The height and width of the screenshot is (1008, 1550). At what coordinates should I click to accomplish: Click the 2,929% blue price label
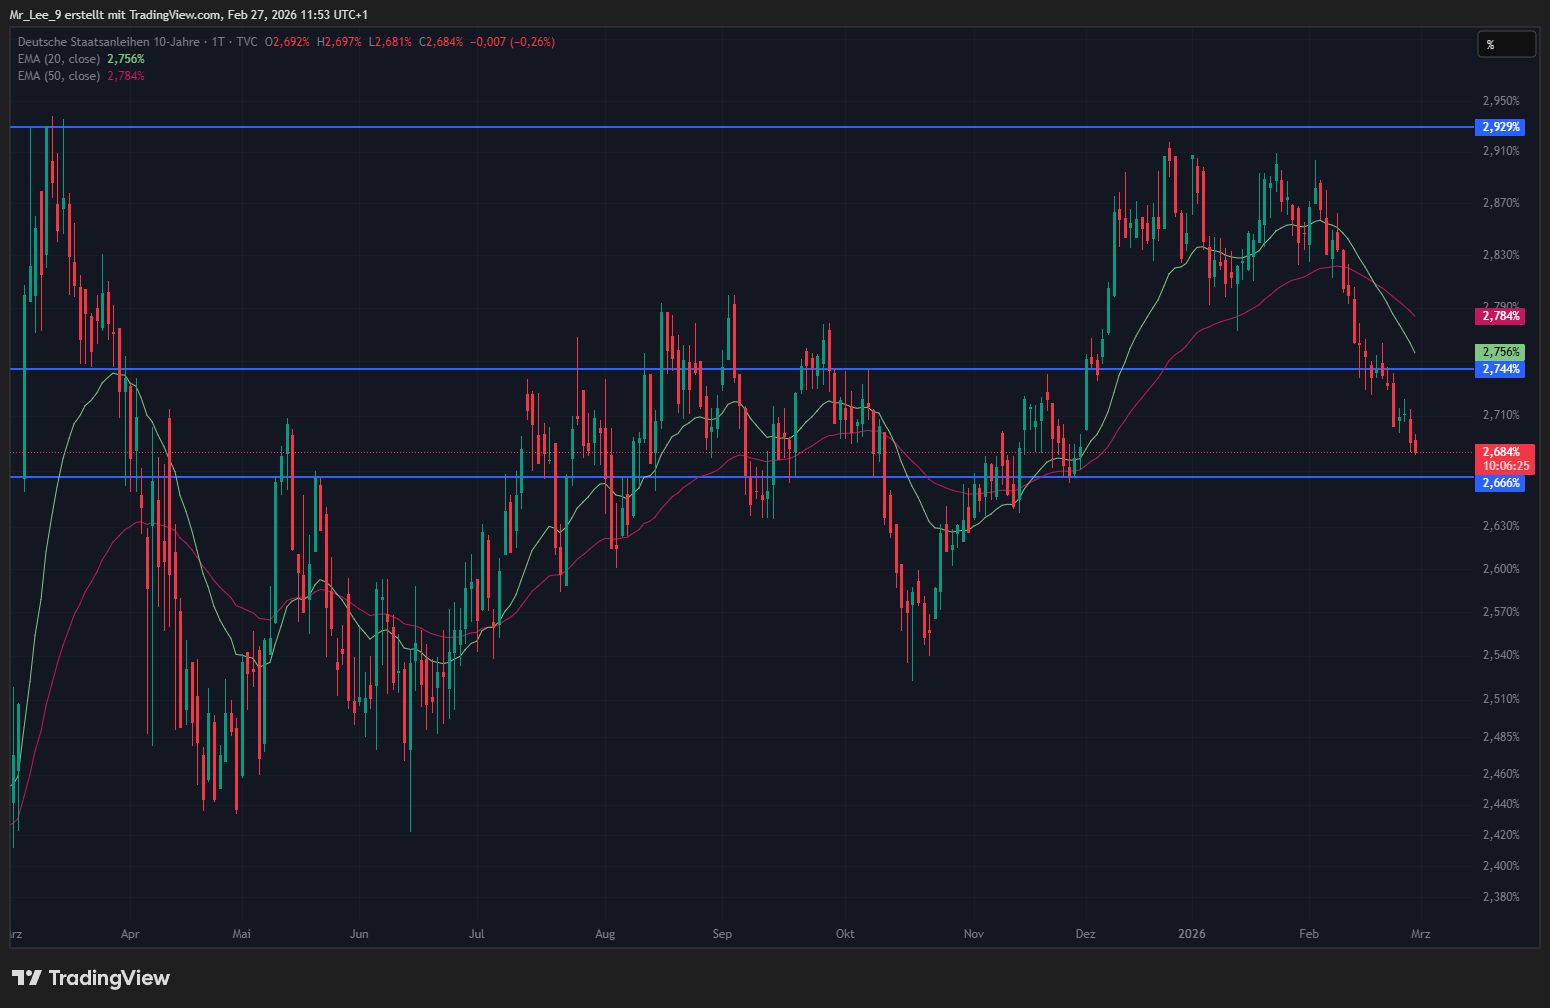pyautogui.click(x=1500, y=127)
